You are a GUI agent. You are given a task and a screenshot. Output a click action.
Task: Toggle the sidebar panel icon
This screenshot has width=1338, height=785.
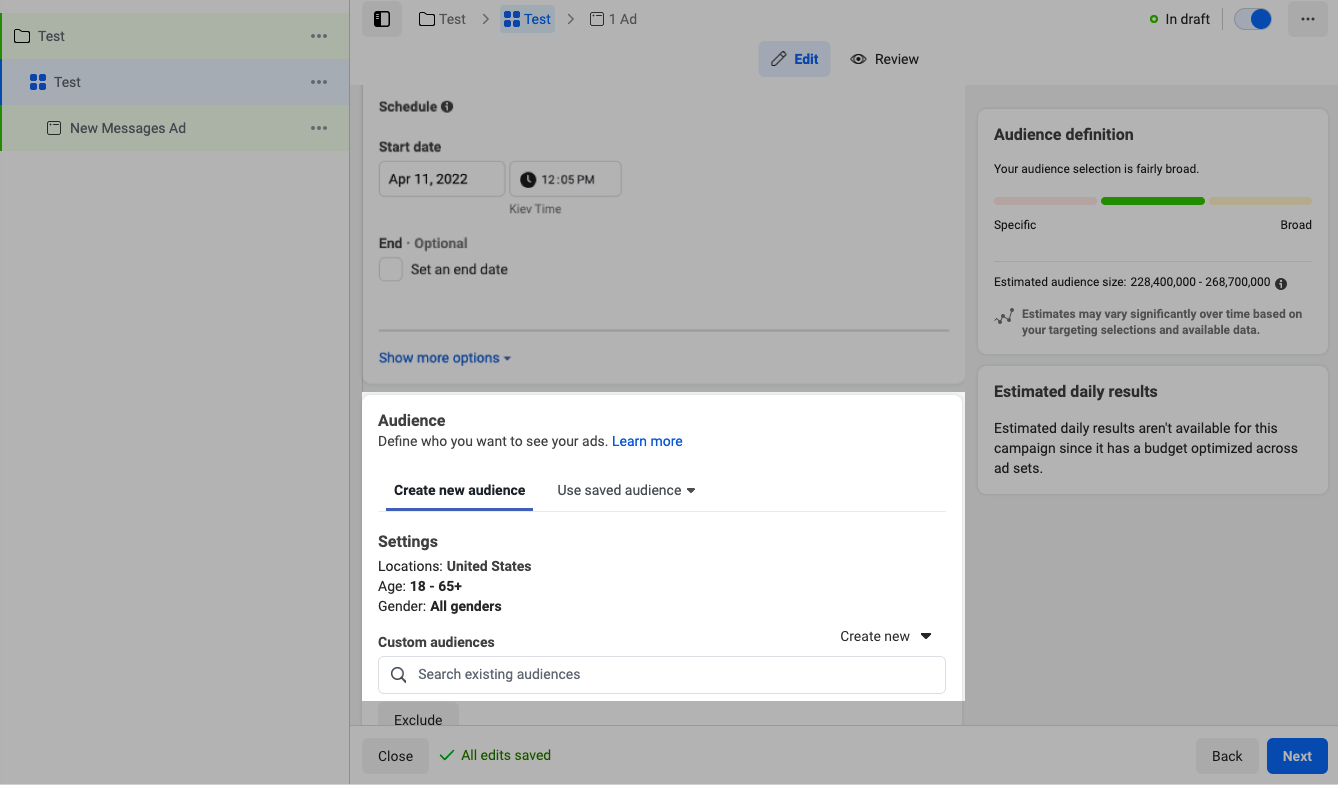click(381, 19)
